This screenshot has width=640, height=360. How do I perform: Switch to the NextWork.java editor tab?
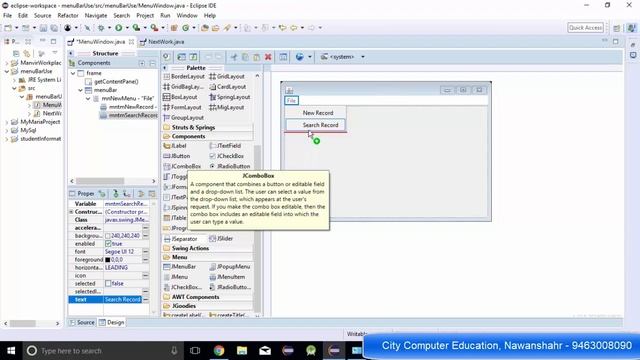click(x=162, y=42)
